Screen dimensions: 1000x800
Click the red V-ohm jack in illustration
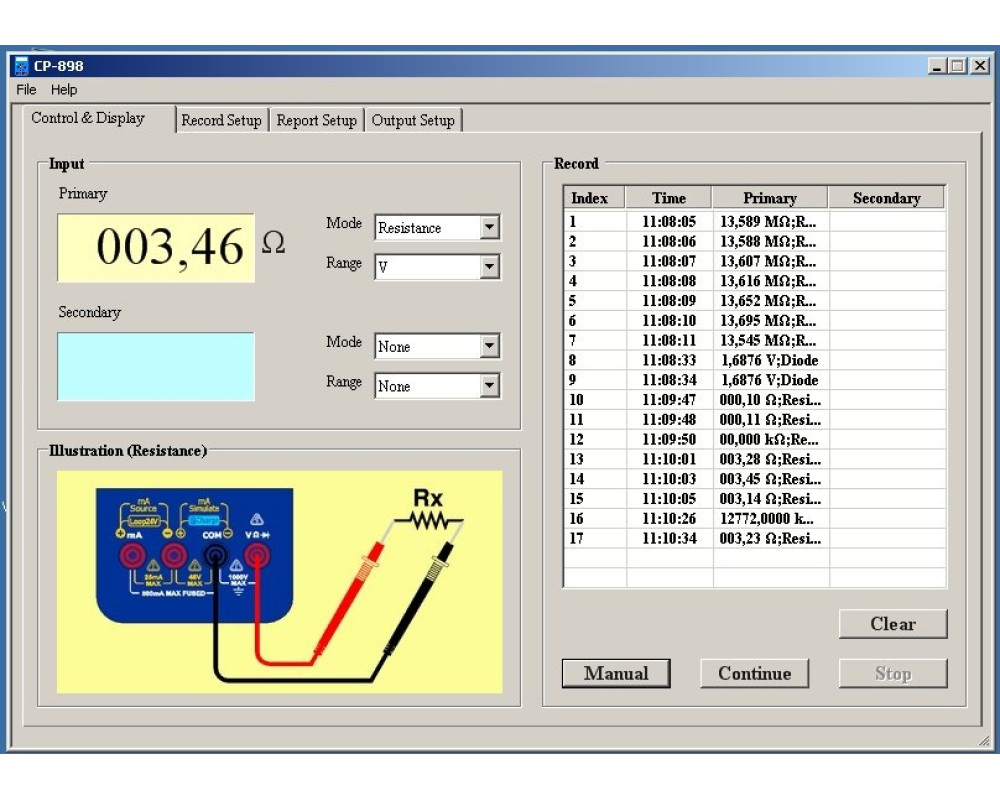click(x=257, y=555)
